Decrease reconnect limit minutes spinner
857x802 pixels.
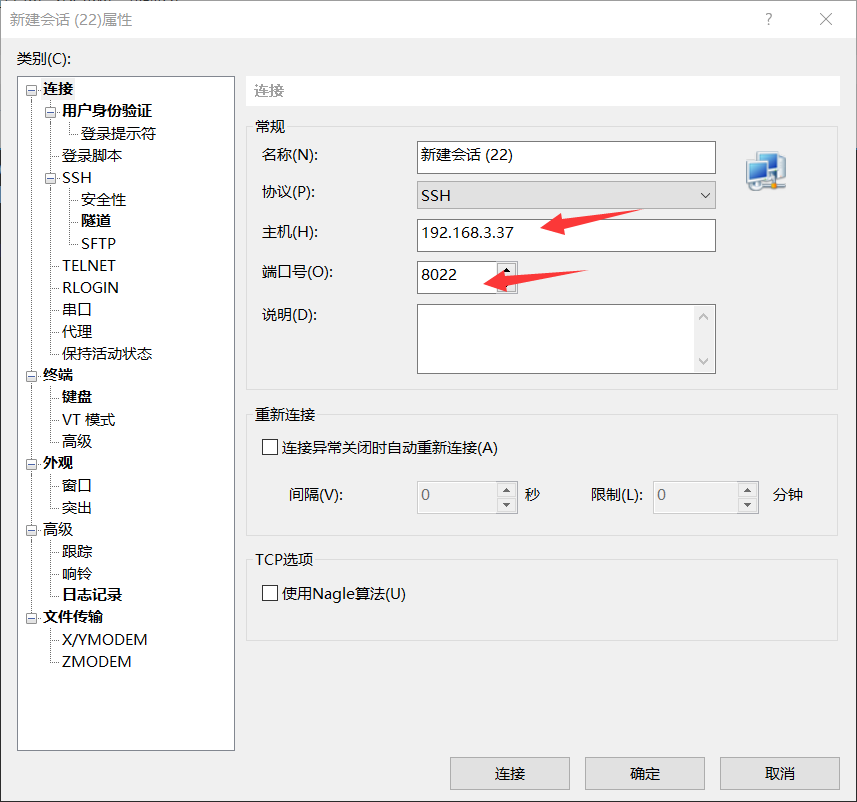(x=747, y=505)
